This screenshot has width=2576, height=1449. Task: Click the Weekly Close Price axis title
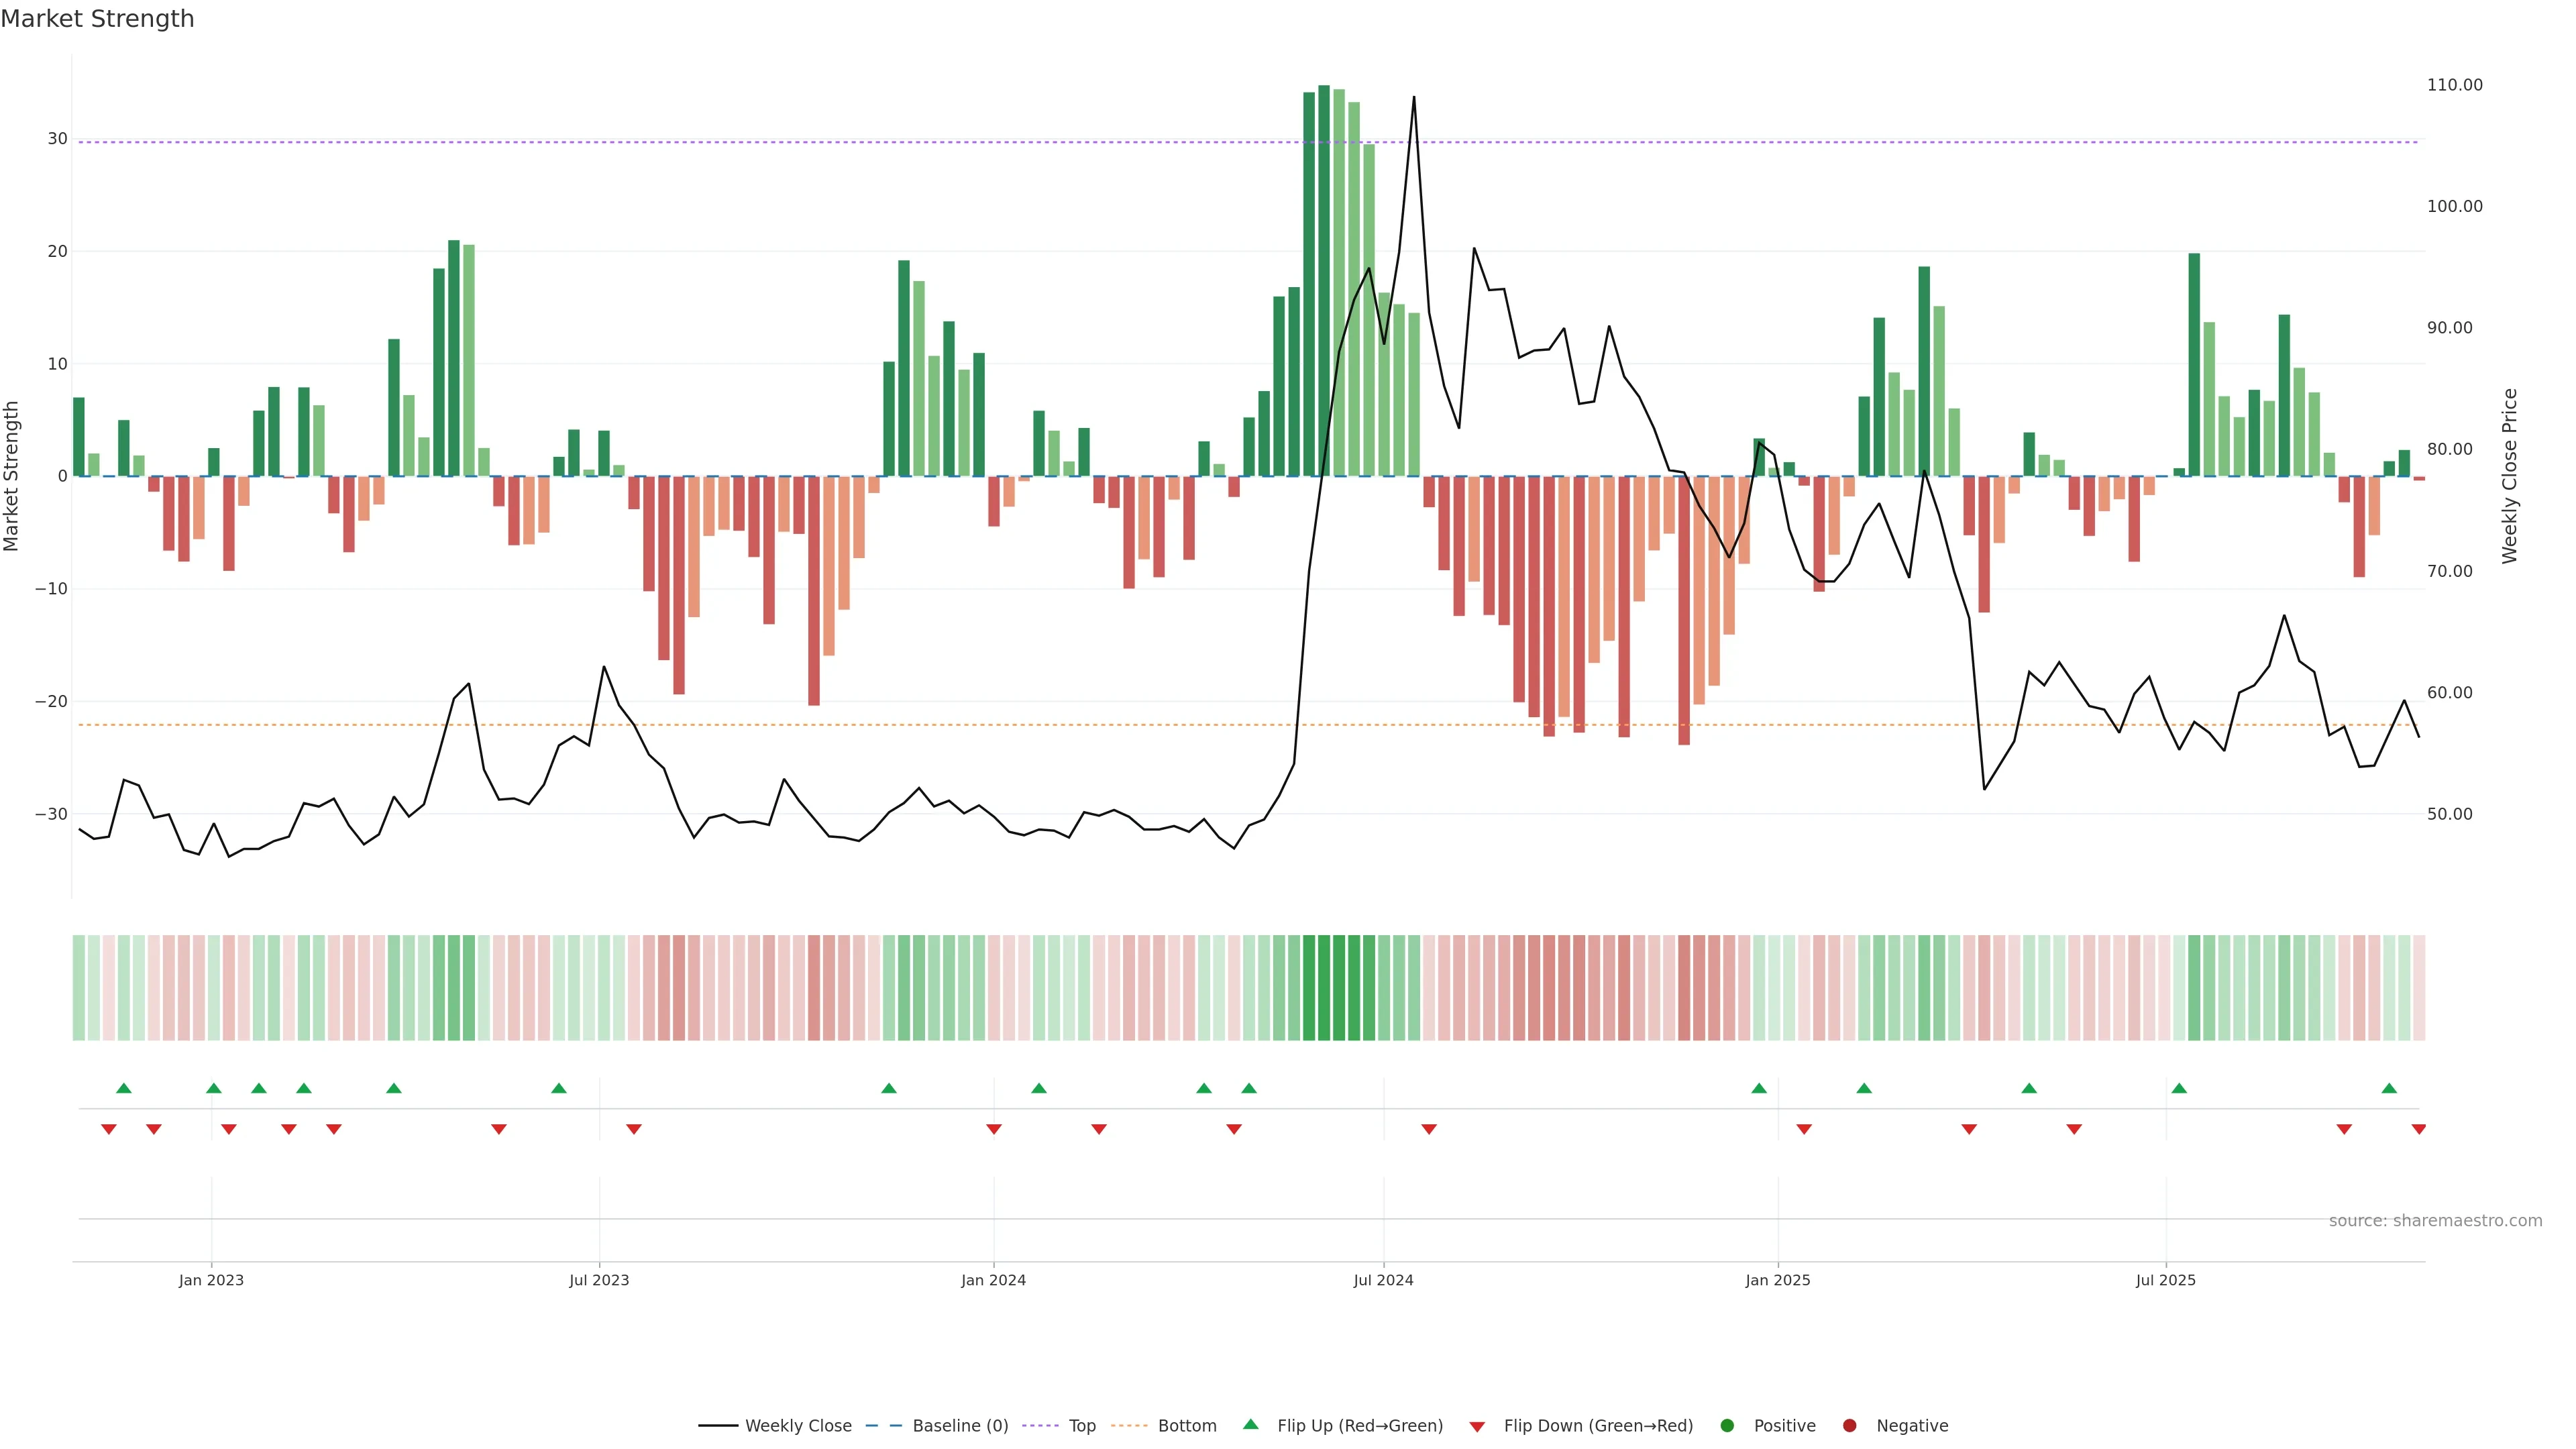[2509, 476]
